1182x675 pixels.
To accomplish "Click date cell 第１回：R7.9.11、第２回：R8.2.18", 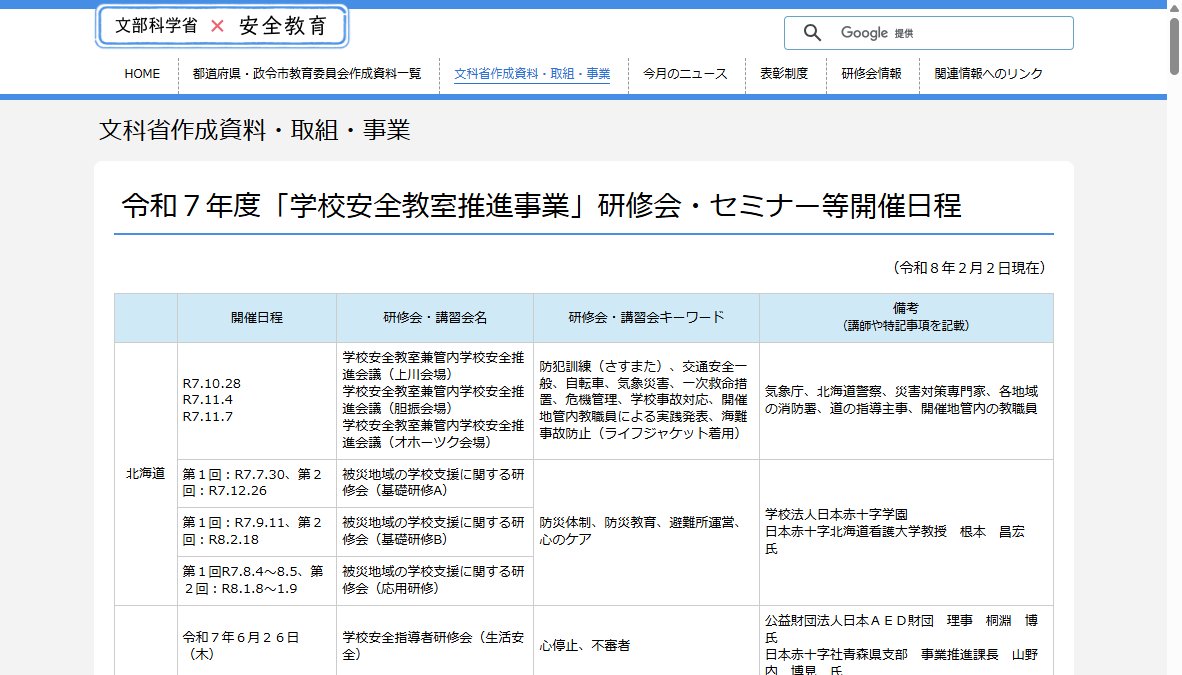I will pos(257,532).
